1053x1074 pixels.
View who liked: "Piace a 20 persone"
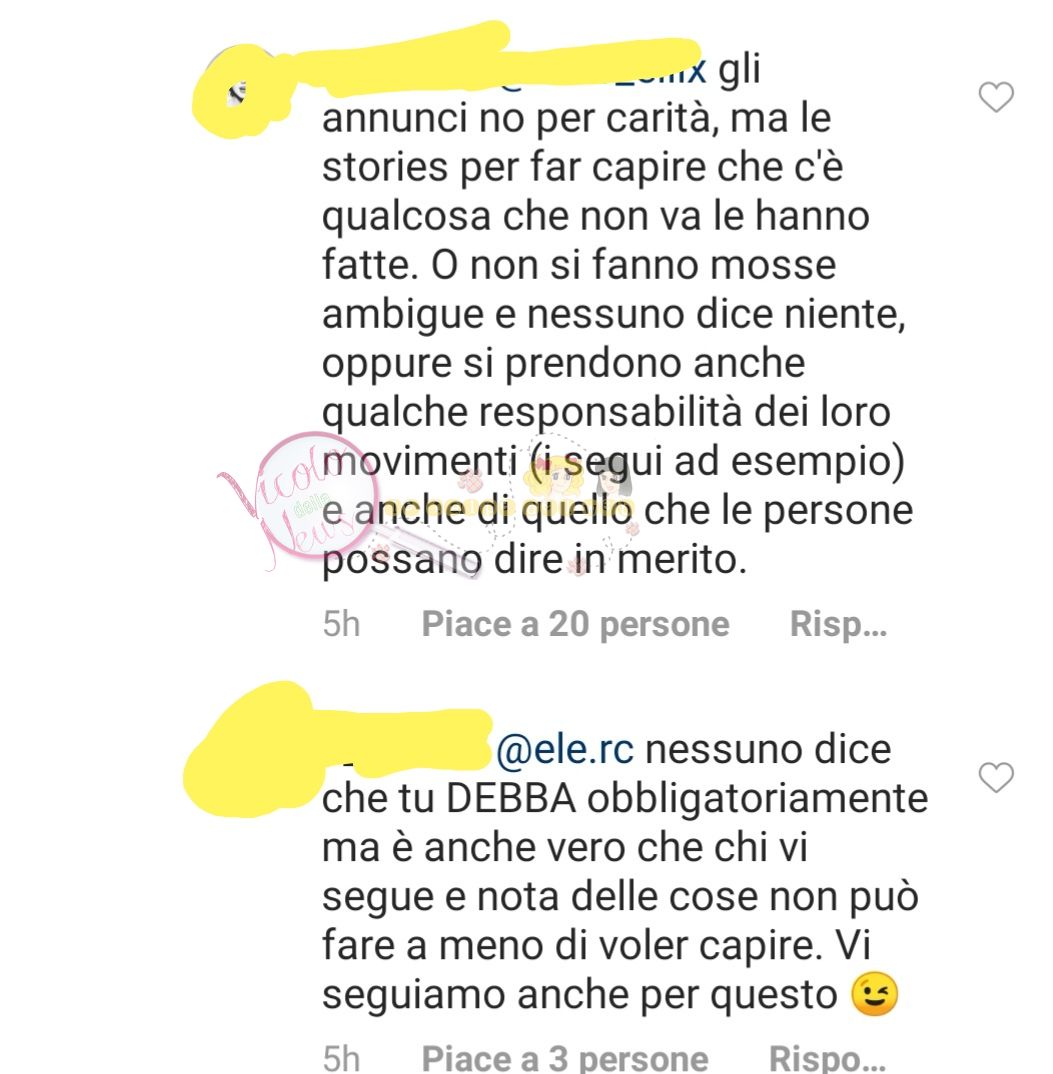tap(575, 624)
